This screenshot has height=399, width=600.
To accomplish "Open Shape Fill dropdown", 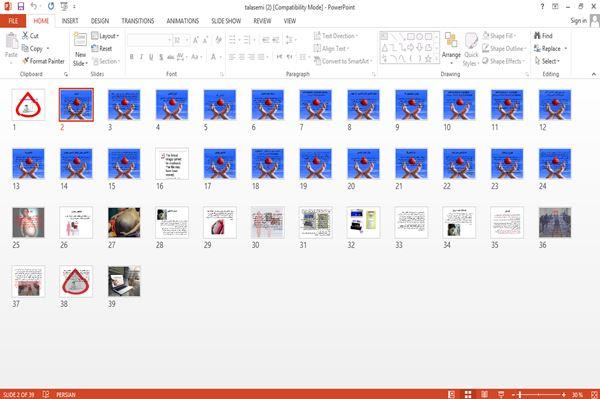I will pyautogui.click(x=499, y=36).
